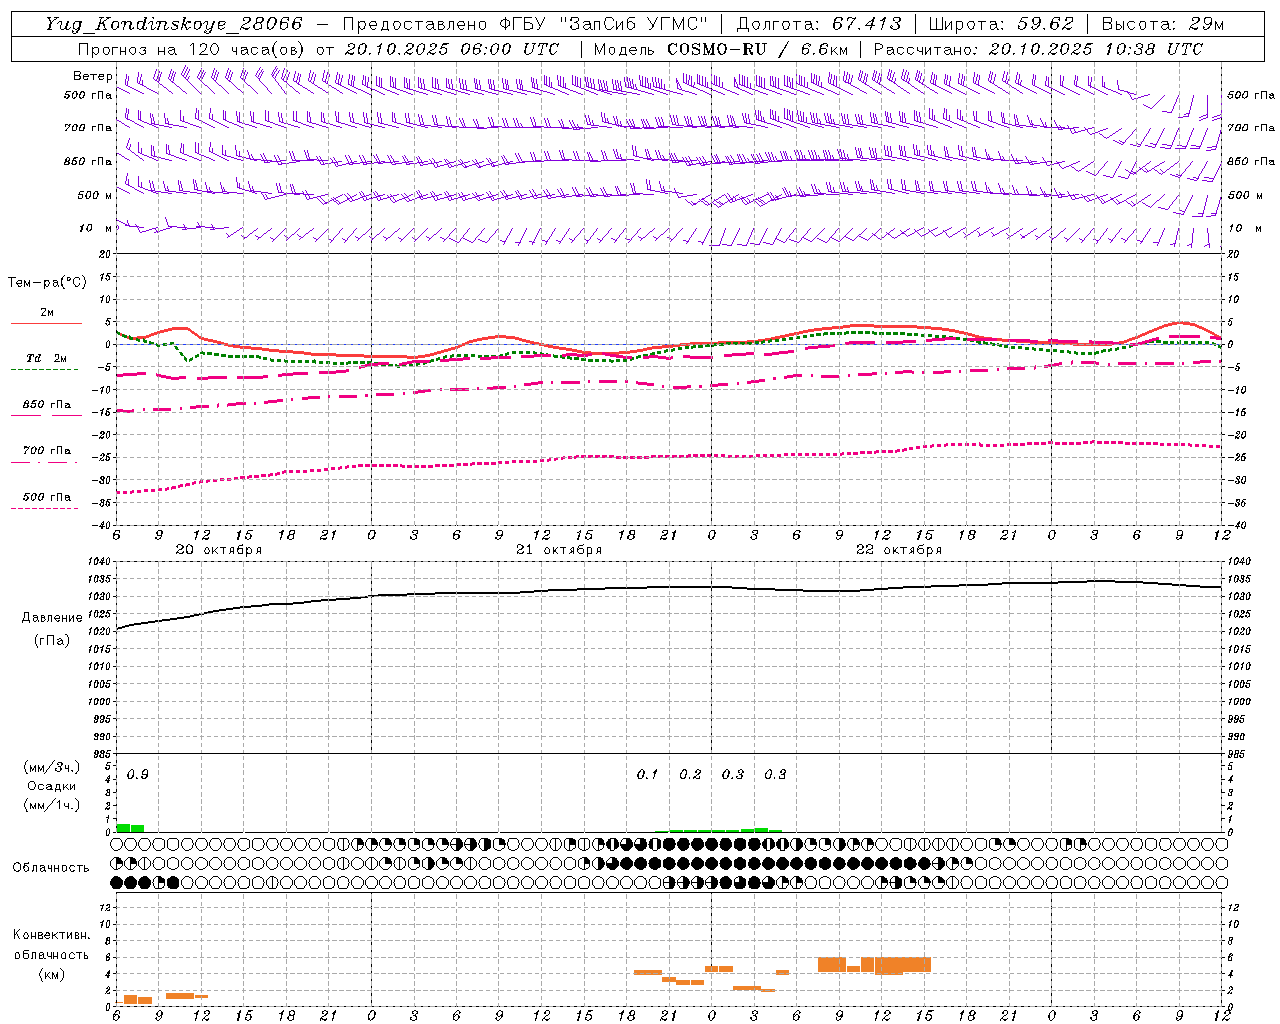The height and width of the screenshot is (1024, 1280).
Task: Click the 'Осадки' precipitation label
Action: point(52,786)
